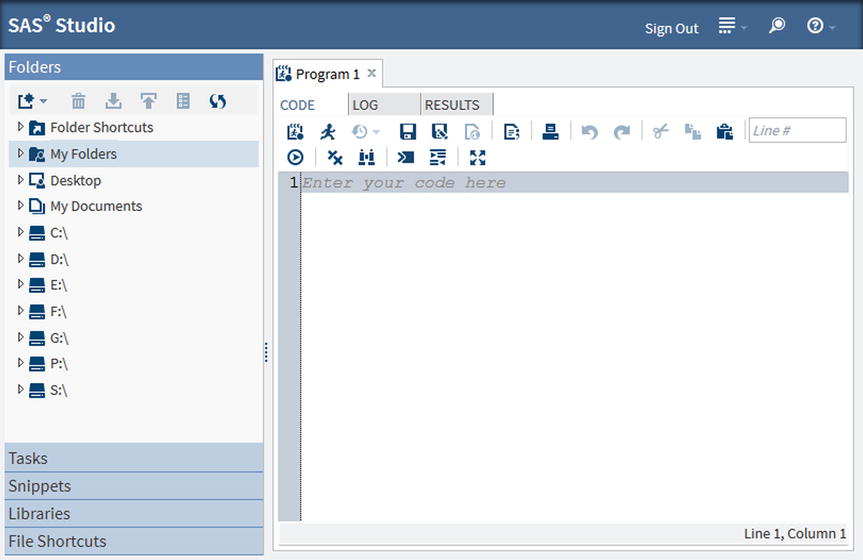The width and height of the screenshot is (863, 560).
Task: Save the program using the floppy disk icon
Action: (x=407, y=132)
